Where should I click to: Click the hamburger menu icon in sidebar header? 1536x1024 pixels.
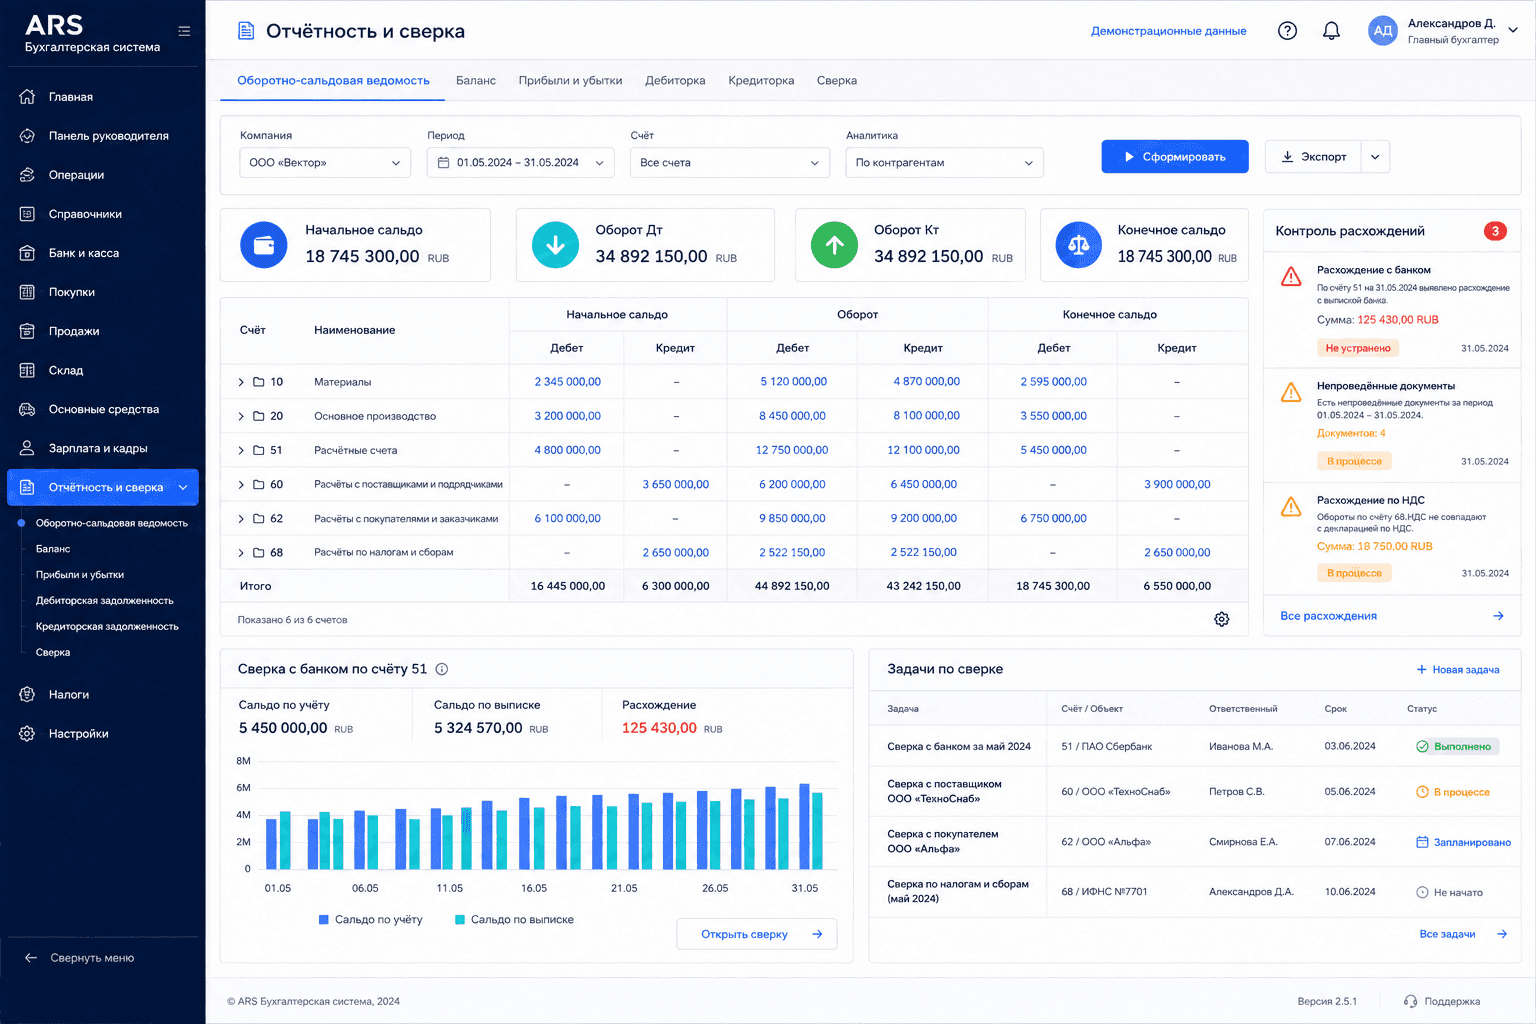(184, 31)
